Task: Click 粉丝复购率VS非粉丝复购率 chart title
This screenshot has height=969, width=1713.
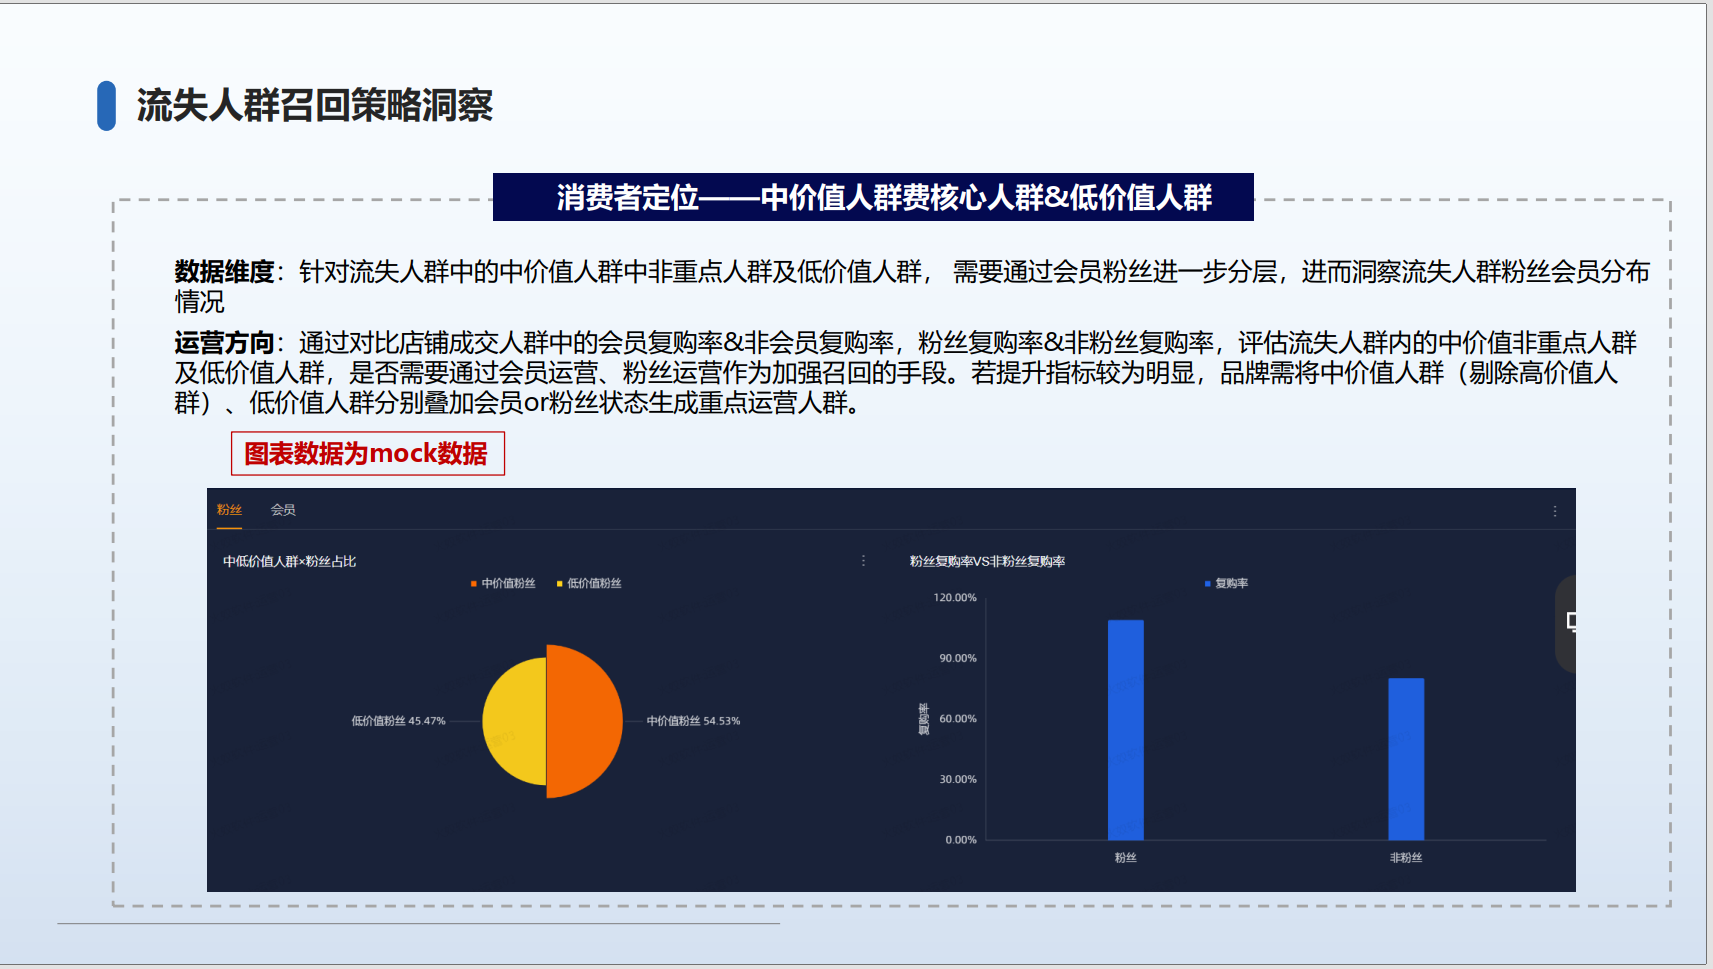Action: [987, 562]
